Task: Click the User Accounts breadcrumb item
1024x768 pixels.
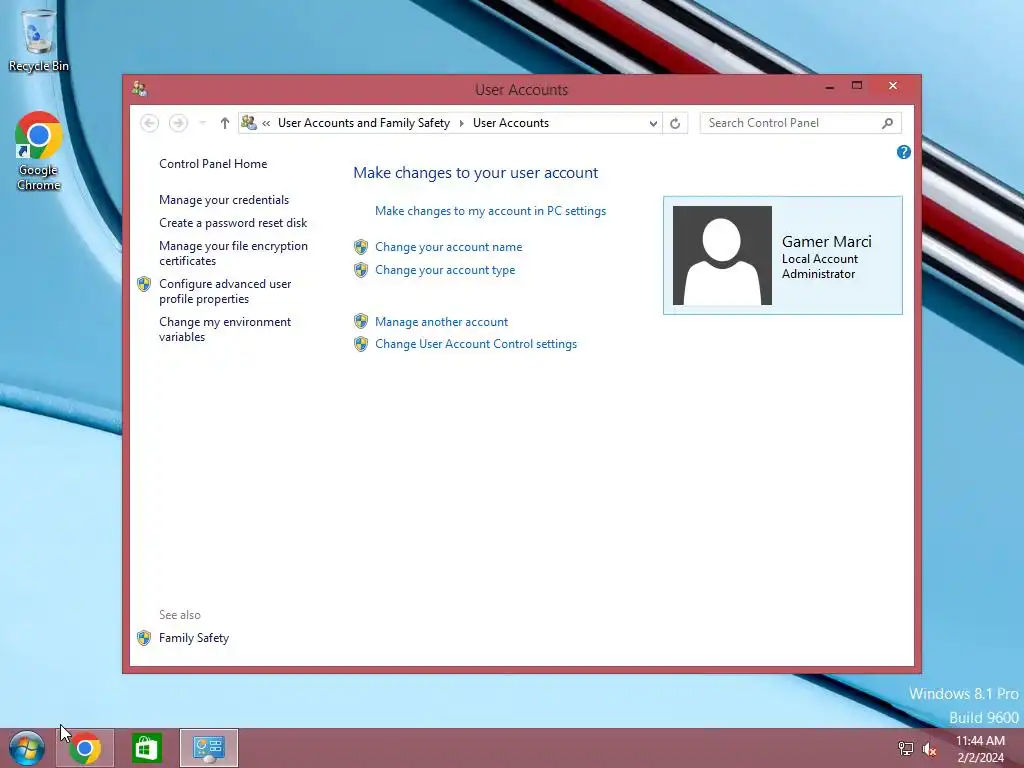Action: pyautogui.click(x=511, y=123)
